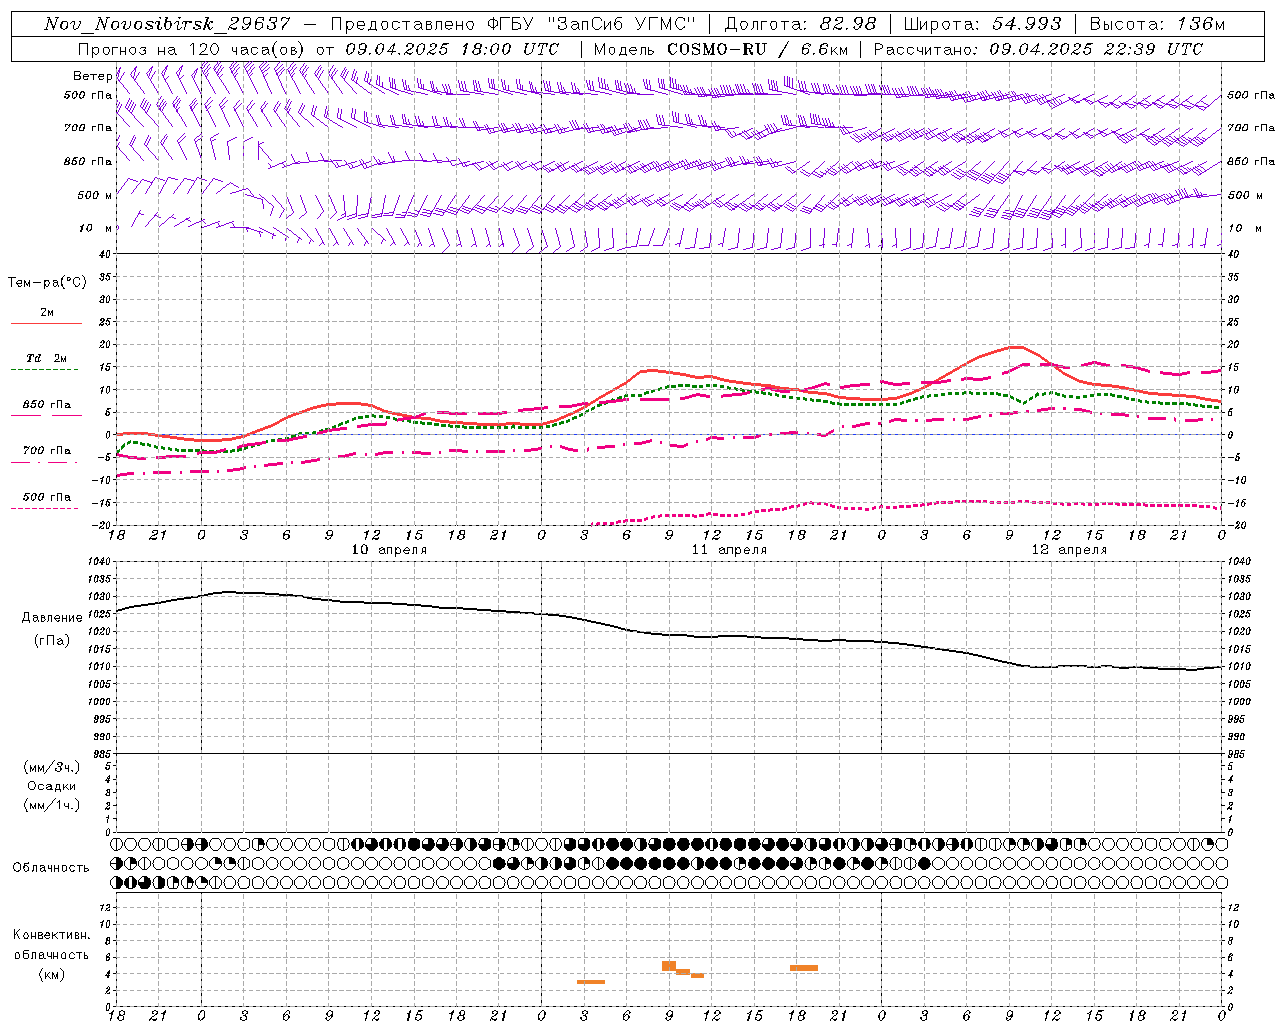Click the Ветер label of the wind panel
Viewport: 1280px width, 1024px height.
click(x=92, y=76)
